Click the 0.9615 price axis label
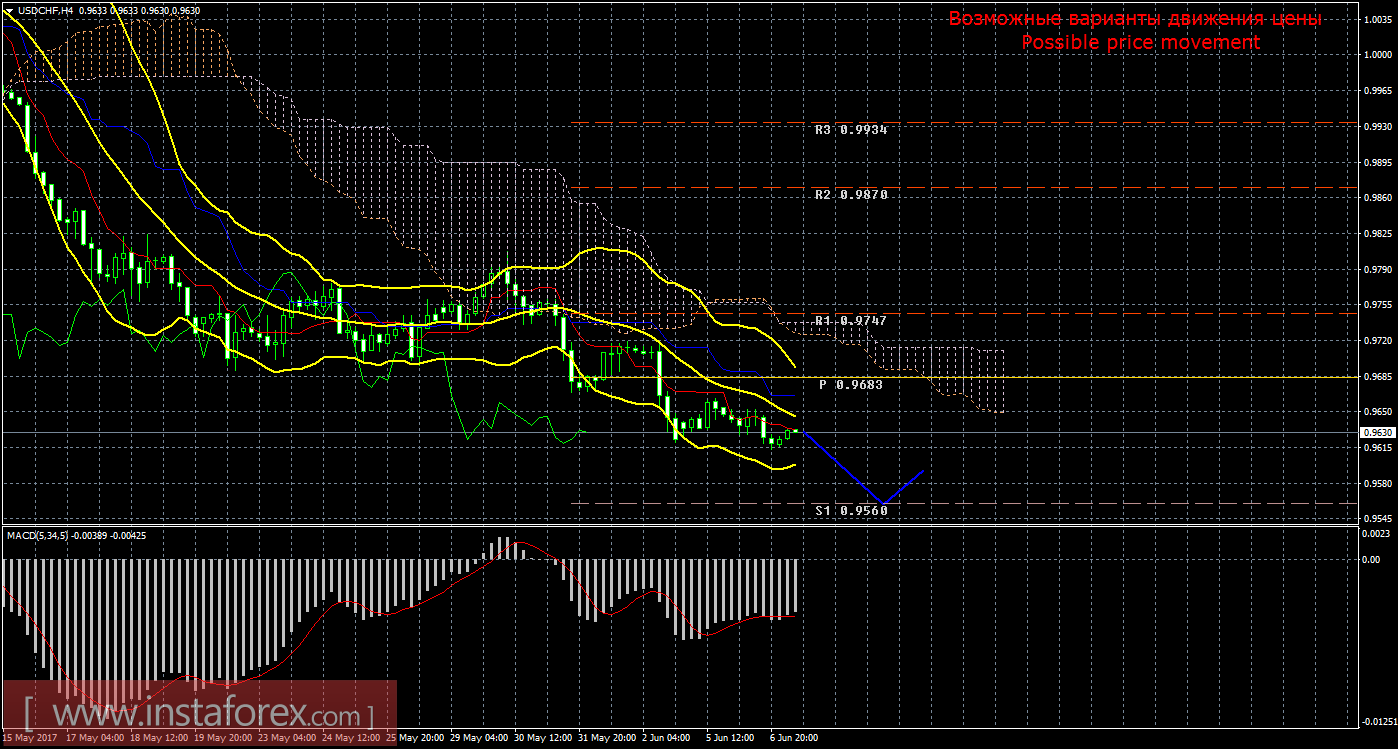The image size is (1398, 749). (1379, 448)
